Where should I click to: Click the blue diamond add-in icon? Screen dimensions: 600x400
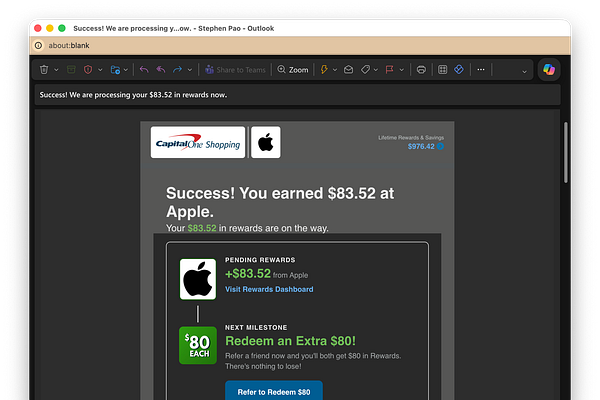pyautogui.click(x=459, y=70)
